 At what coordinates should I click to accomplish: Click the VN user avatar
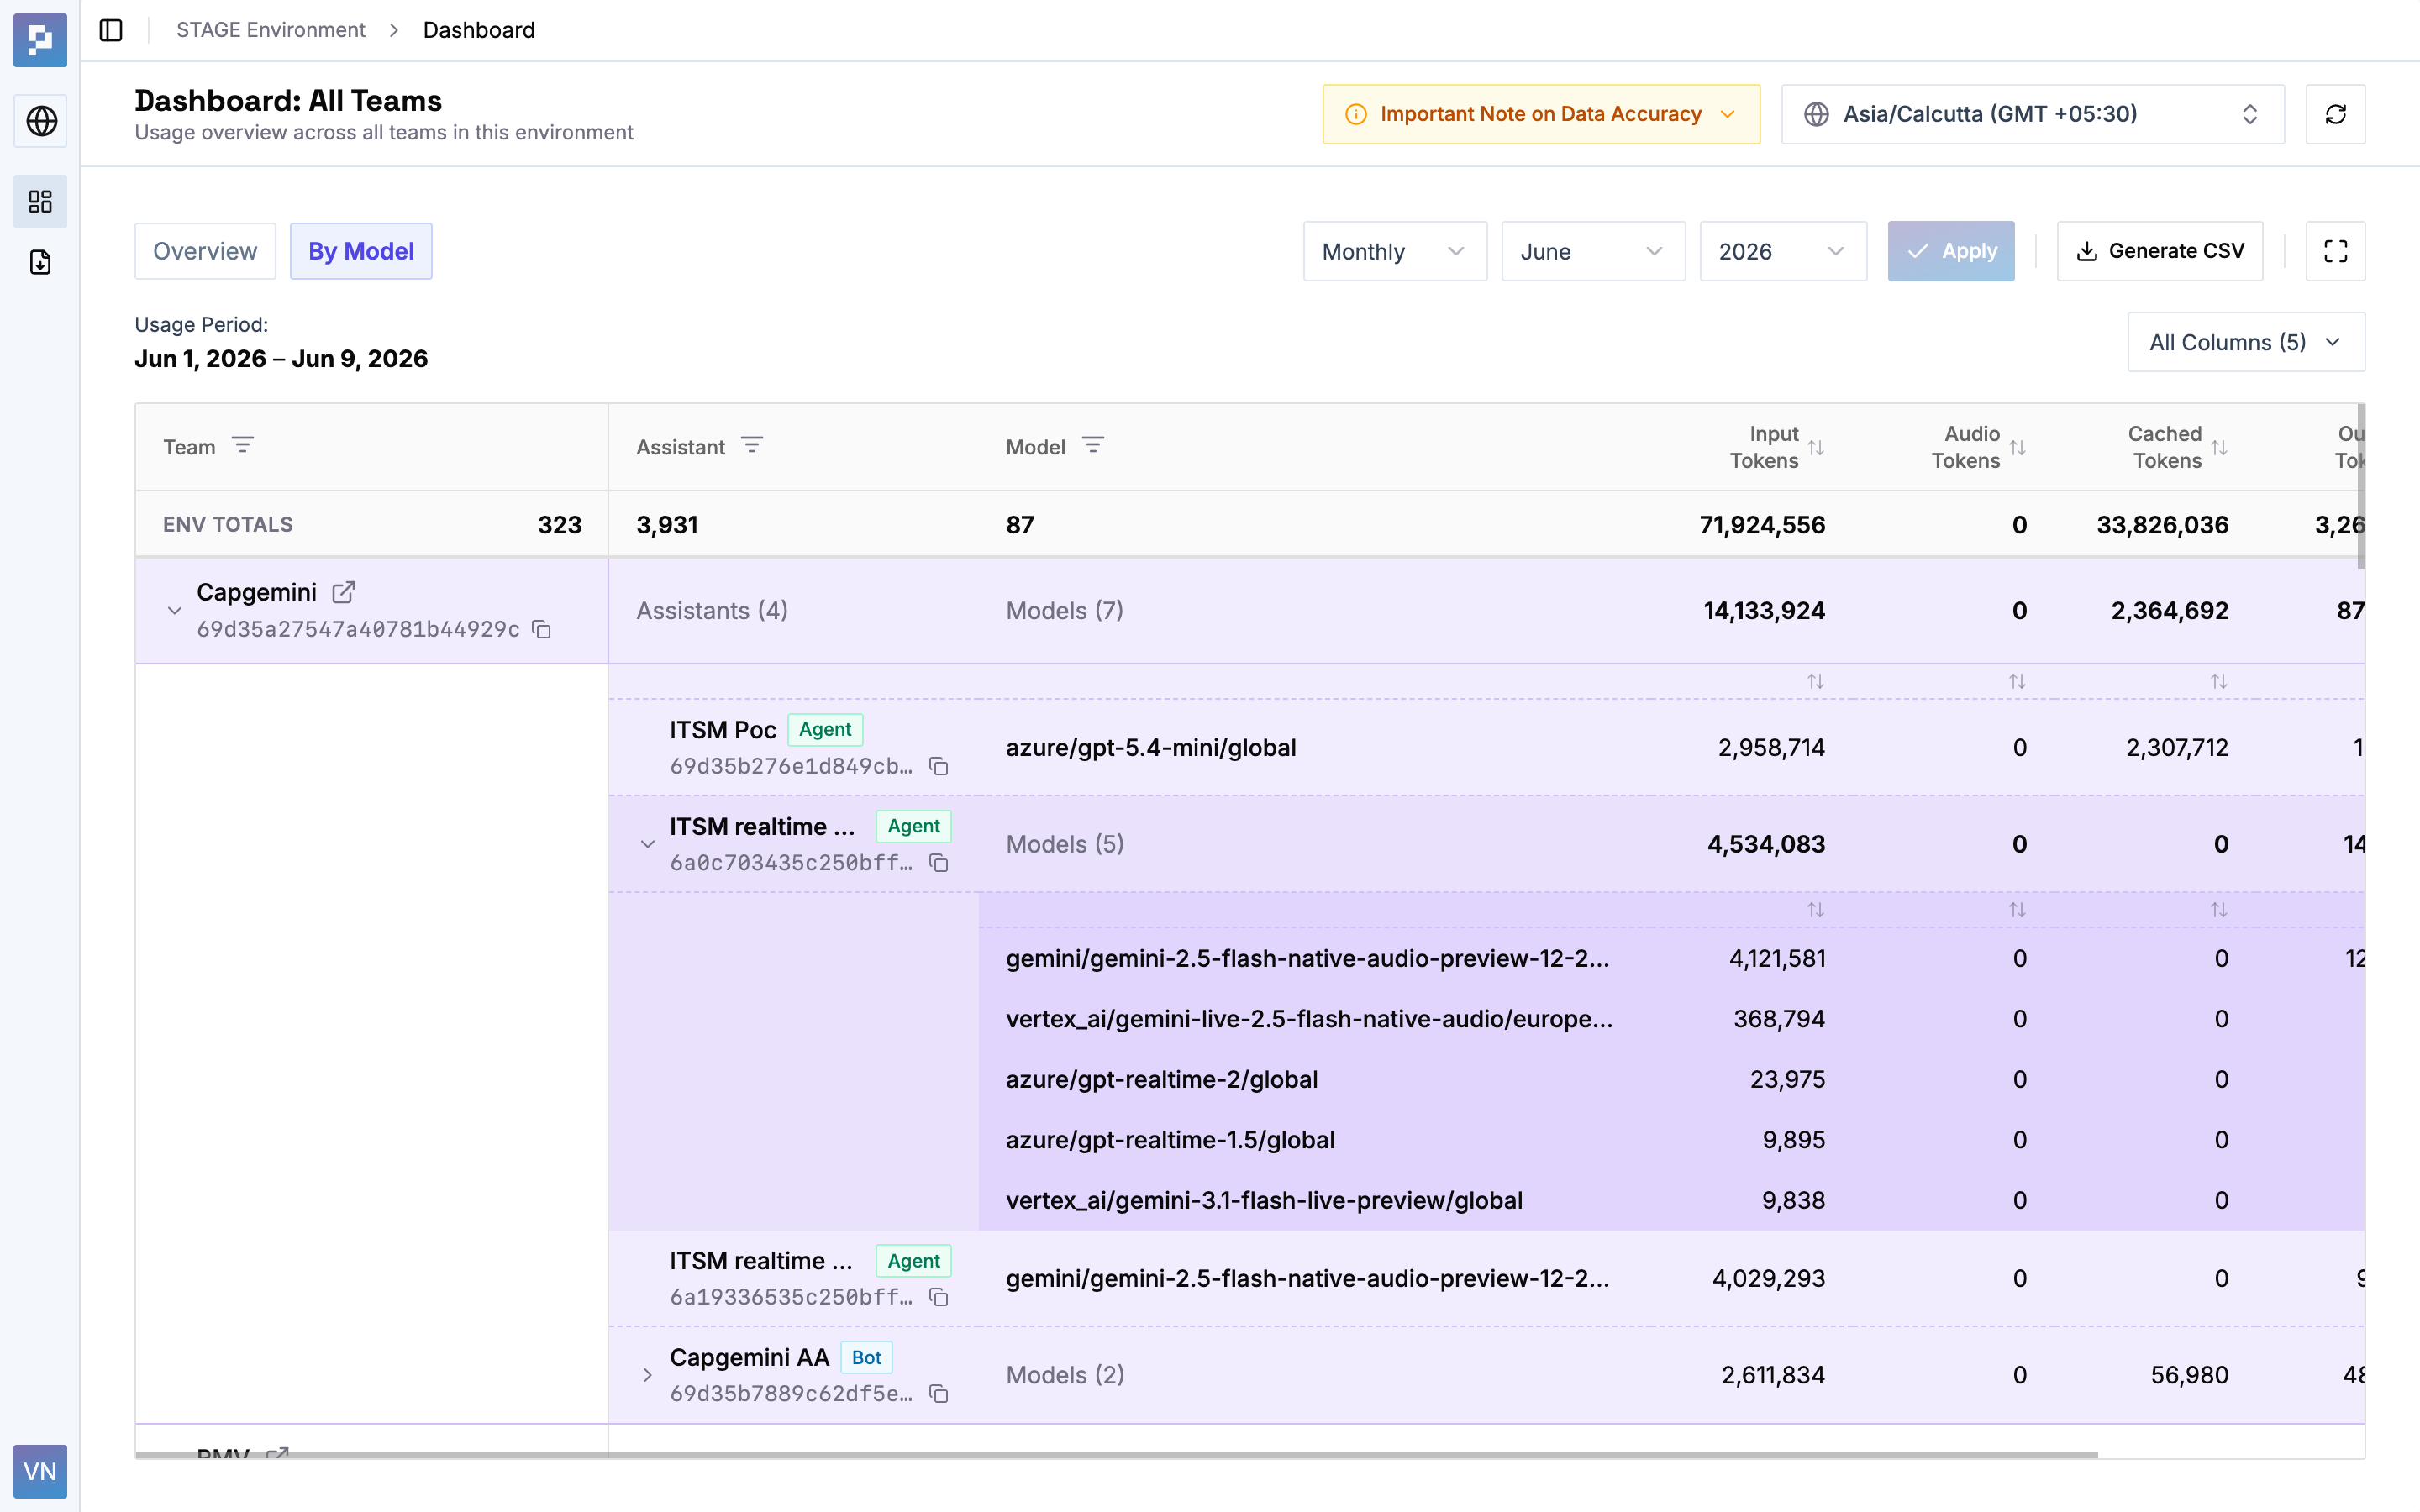pos(40,1471)
